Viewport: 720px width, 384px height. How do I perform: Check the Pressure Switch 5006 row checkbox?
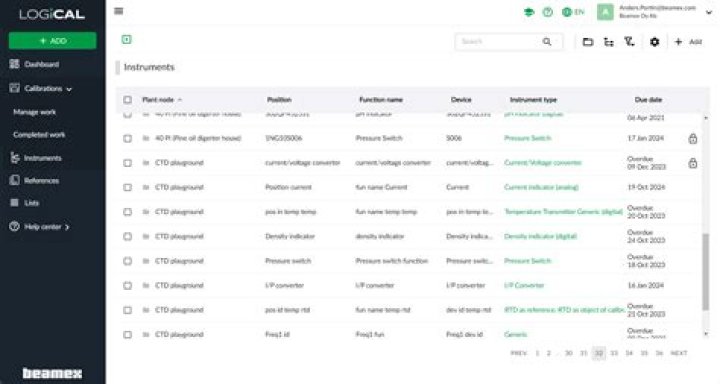(x=128, y=138)
